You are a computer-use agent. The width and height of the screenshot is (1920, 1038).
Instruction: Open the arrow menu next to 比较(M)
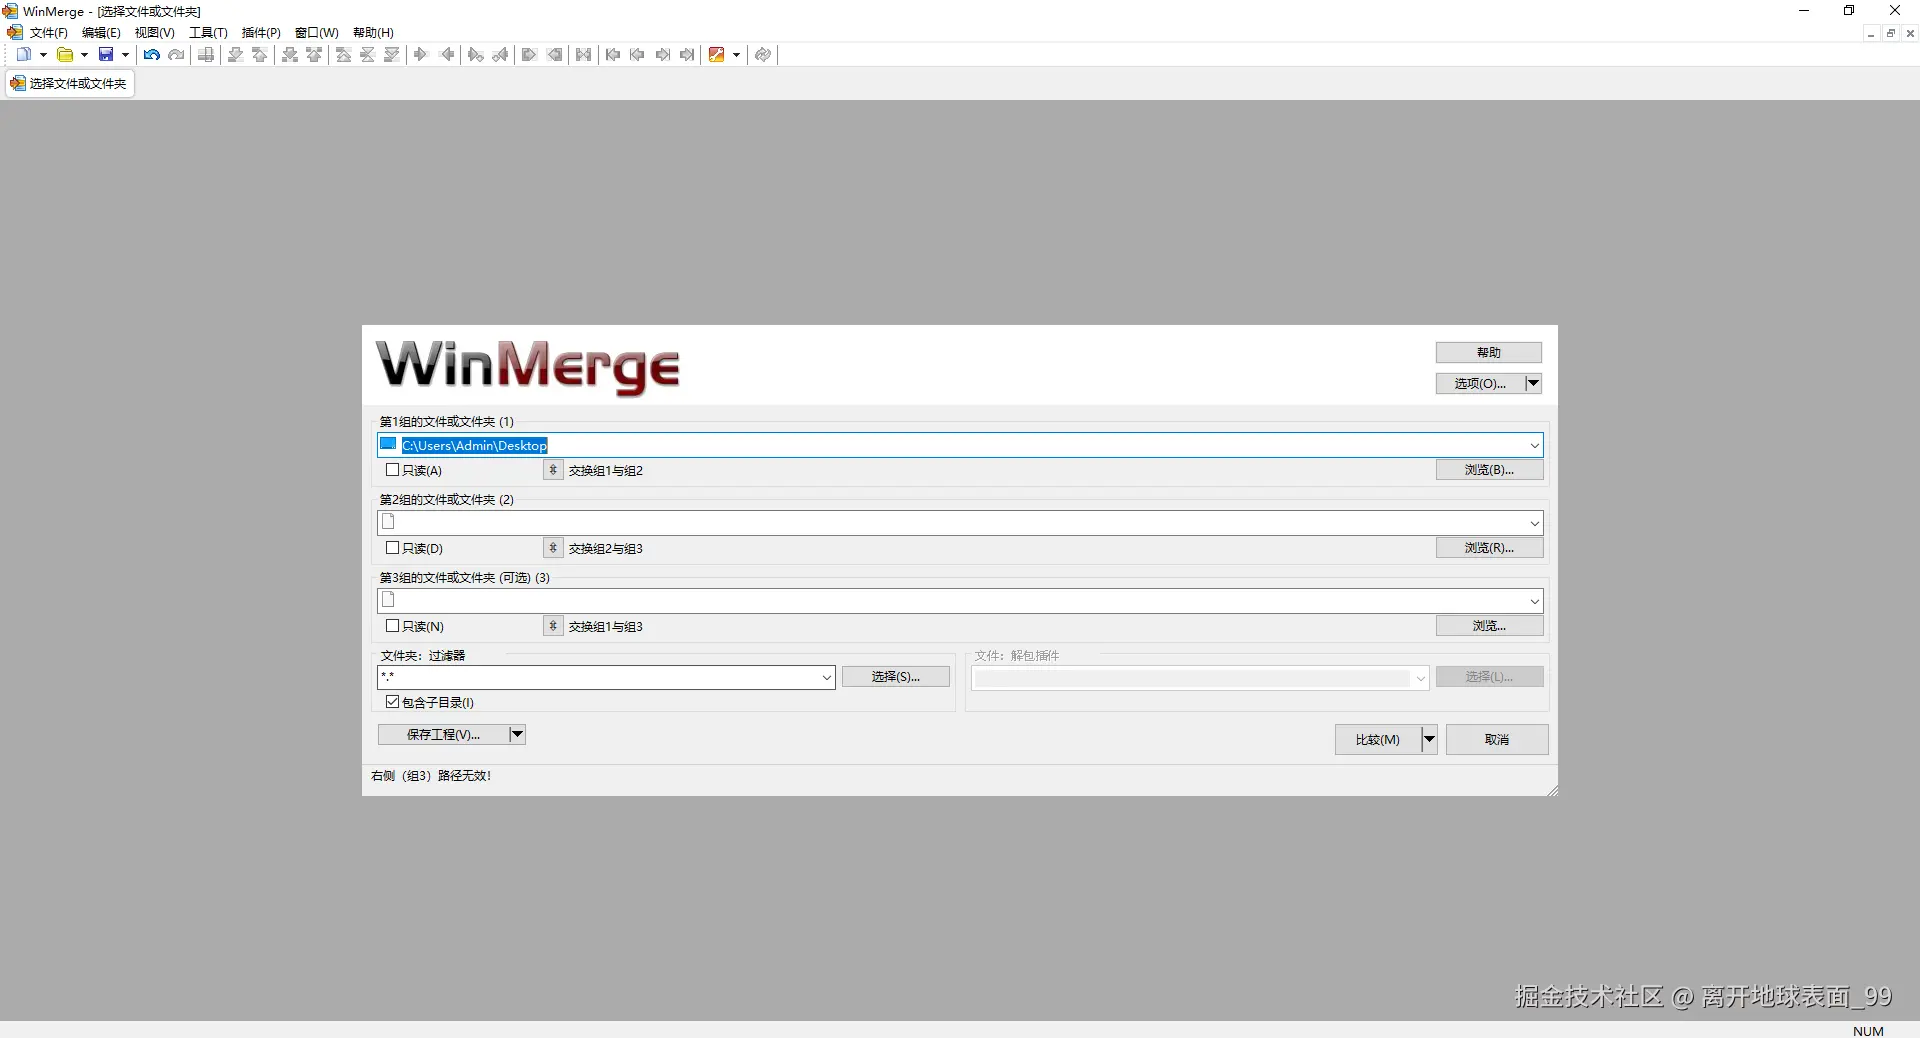pos(1429,740)
